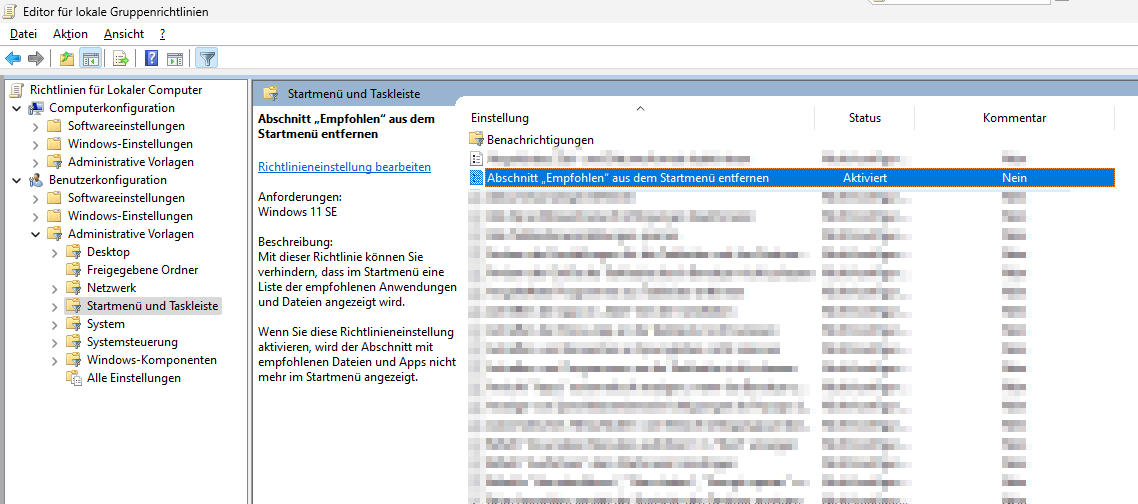Open the Aktion menu
Screen dimensions: 1138x504
[x=70, y=34]
